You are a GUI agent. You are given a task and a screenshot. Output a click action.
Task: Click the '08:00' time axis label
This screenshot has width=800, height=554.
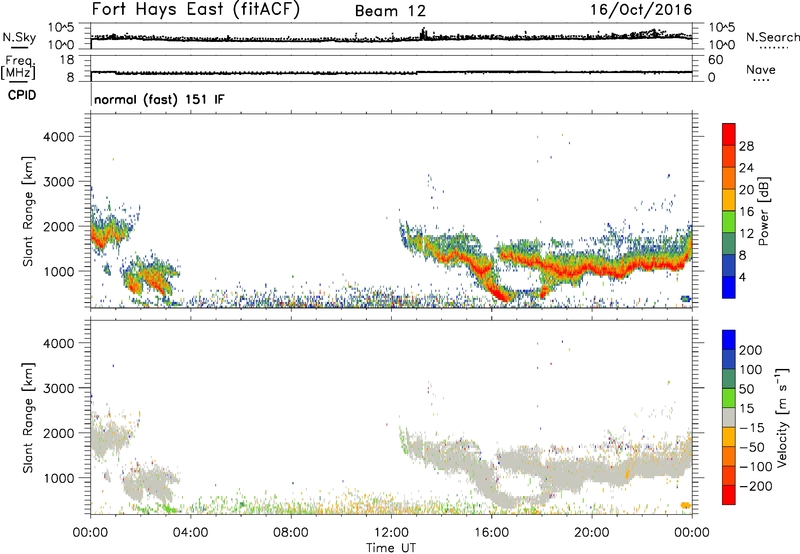click(291, 533)
